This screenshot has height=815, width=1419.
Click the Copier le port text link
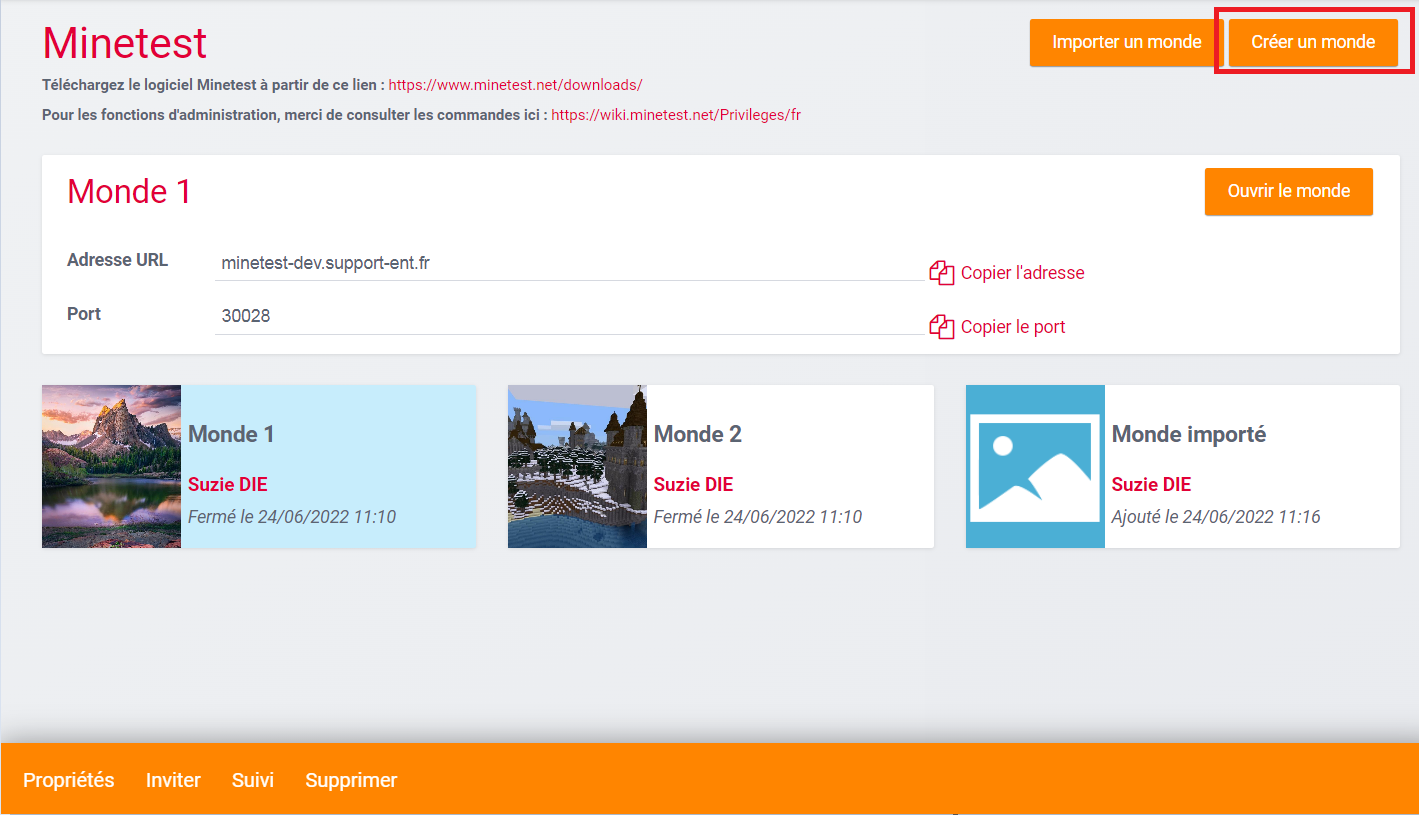tap(1013, 327)
